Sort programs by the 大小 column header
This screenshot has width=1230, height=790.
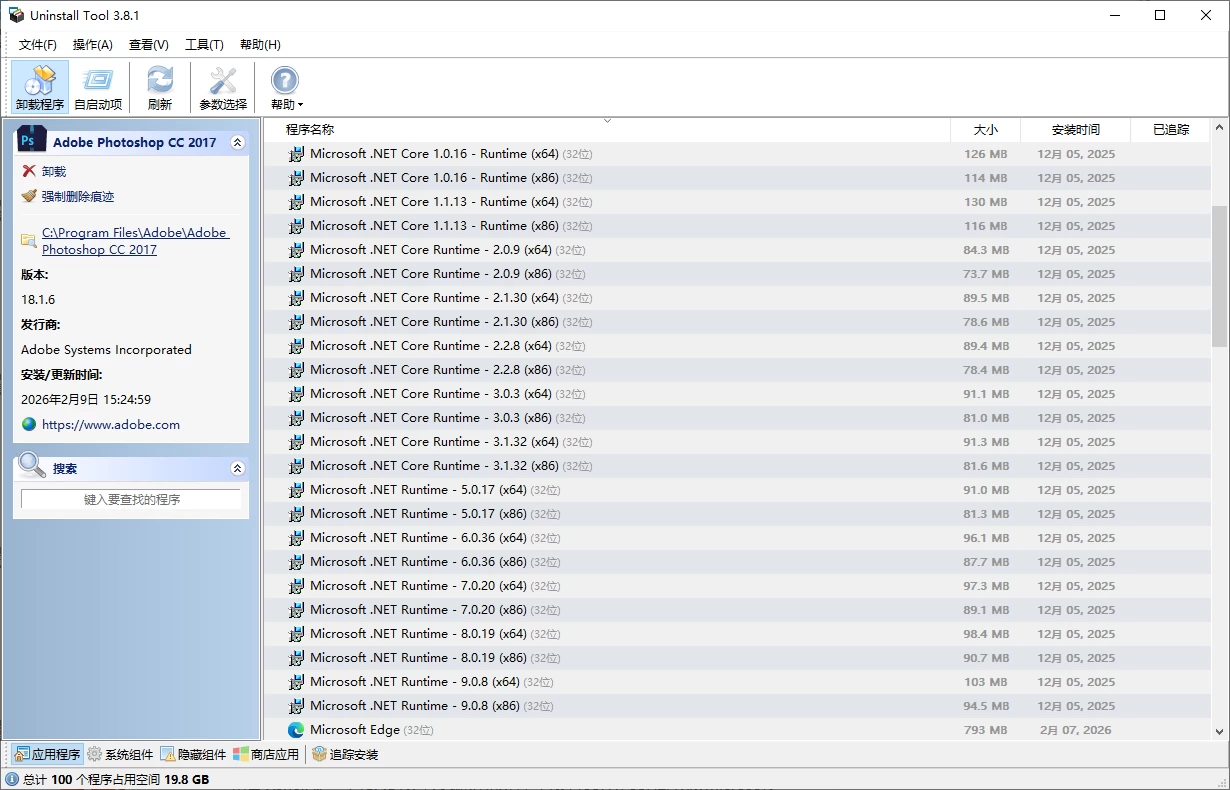[x=985, y=130]
